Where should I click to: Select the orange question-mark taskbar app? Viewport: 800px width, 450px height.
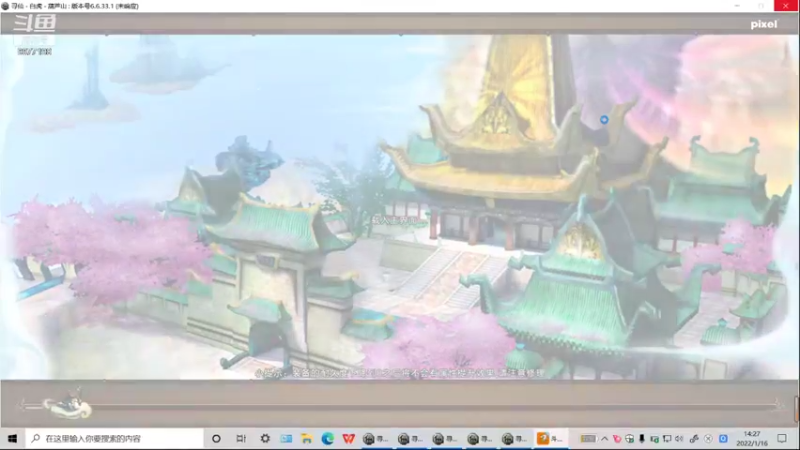tap(549, 438)
